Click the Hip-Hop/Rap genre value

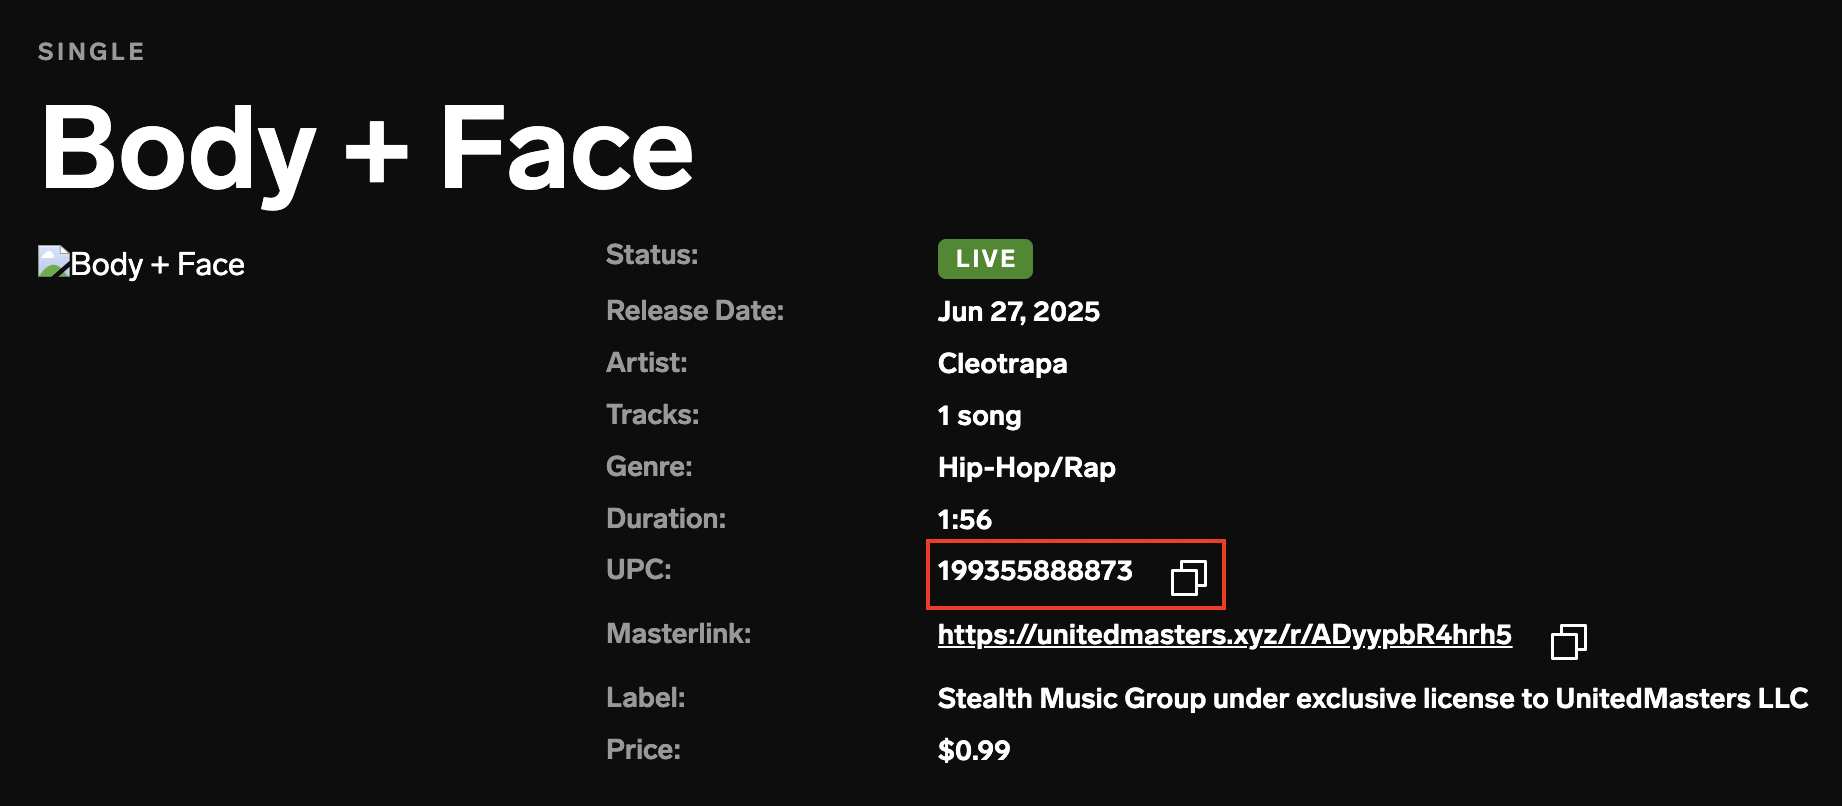click(x=1027, y=467)
